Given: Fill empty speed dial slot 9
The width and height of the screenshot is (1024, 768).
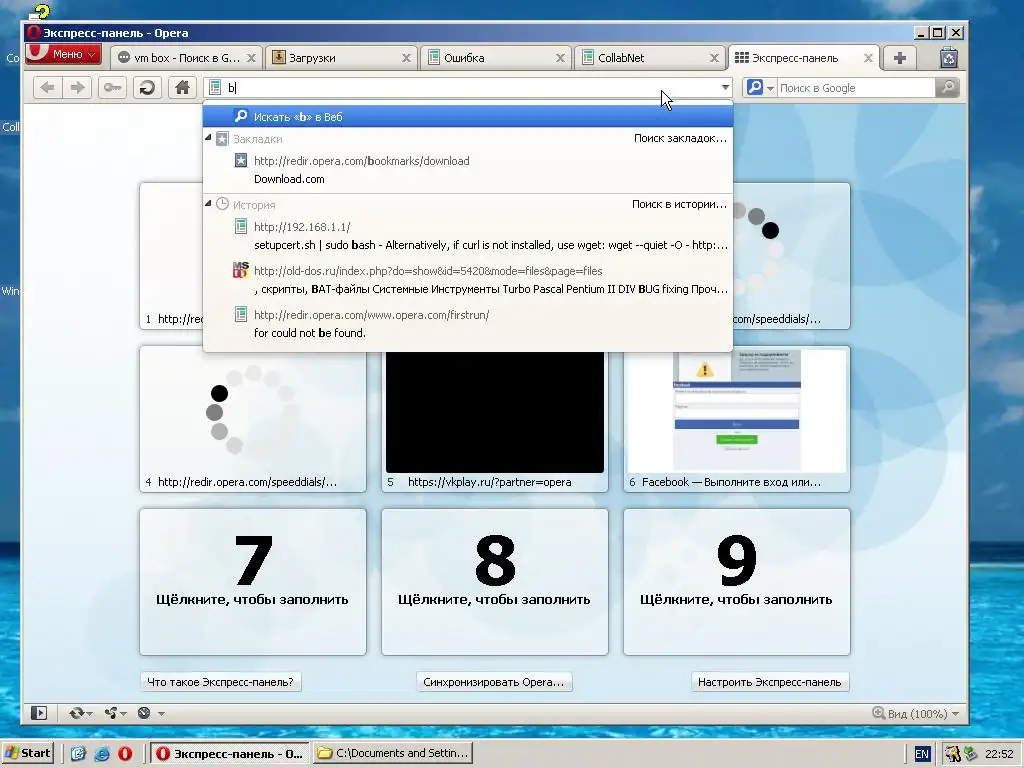Looking at the screenshot, I should pos(737,582).
